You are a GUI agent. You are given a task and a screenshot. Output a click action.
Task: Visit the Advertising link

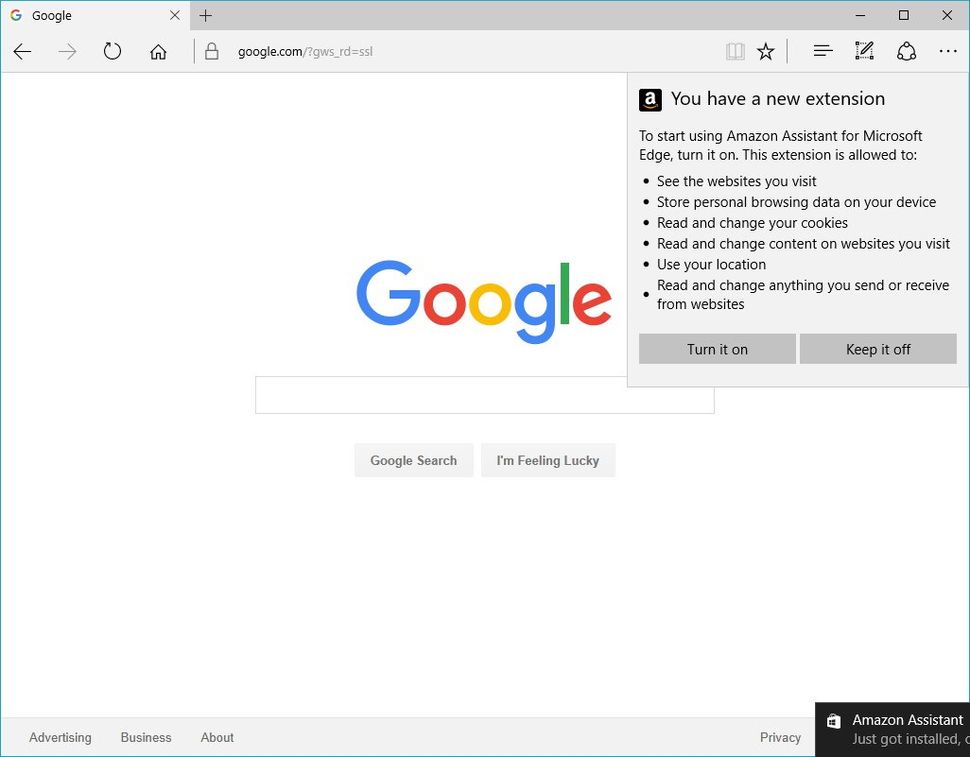pos(60,737)
